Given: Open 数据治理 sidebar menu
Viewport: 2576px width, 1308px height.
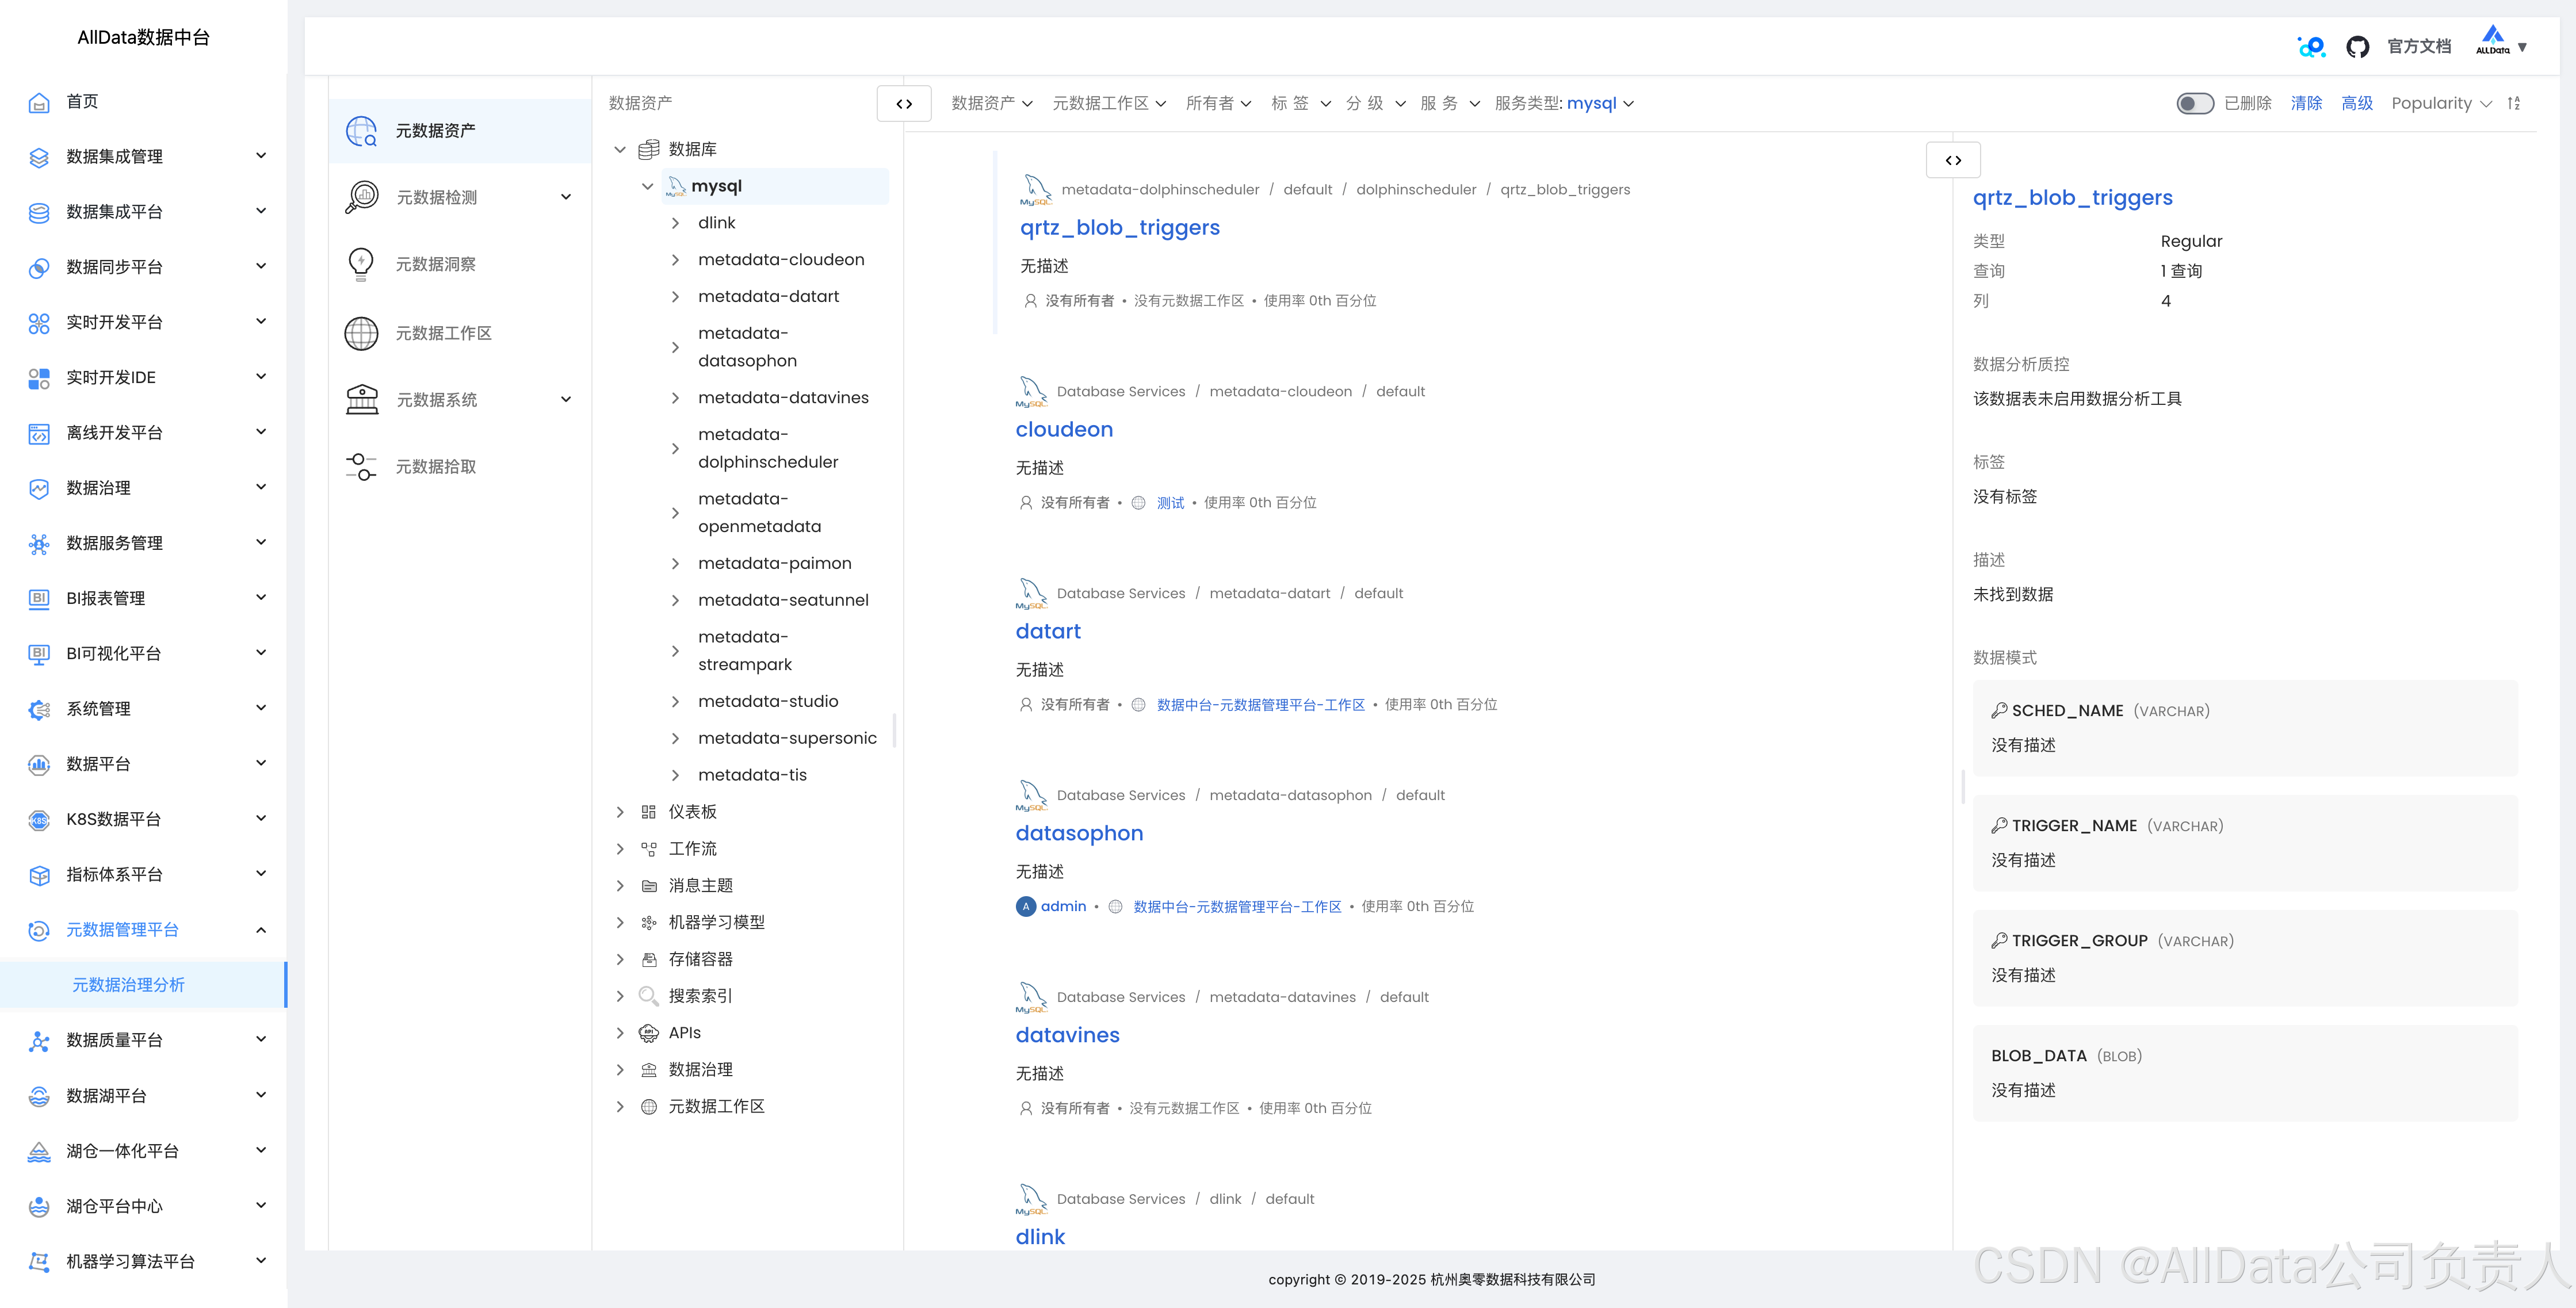Looking at the screenshot, I should [x=144, y=488].
